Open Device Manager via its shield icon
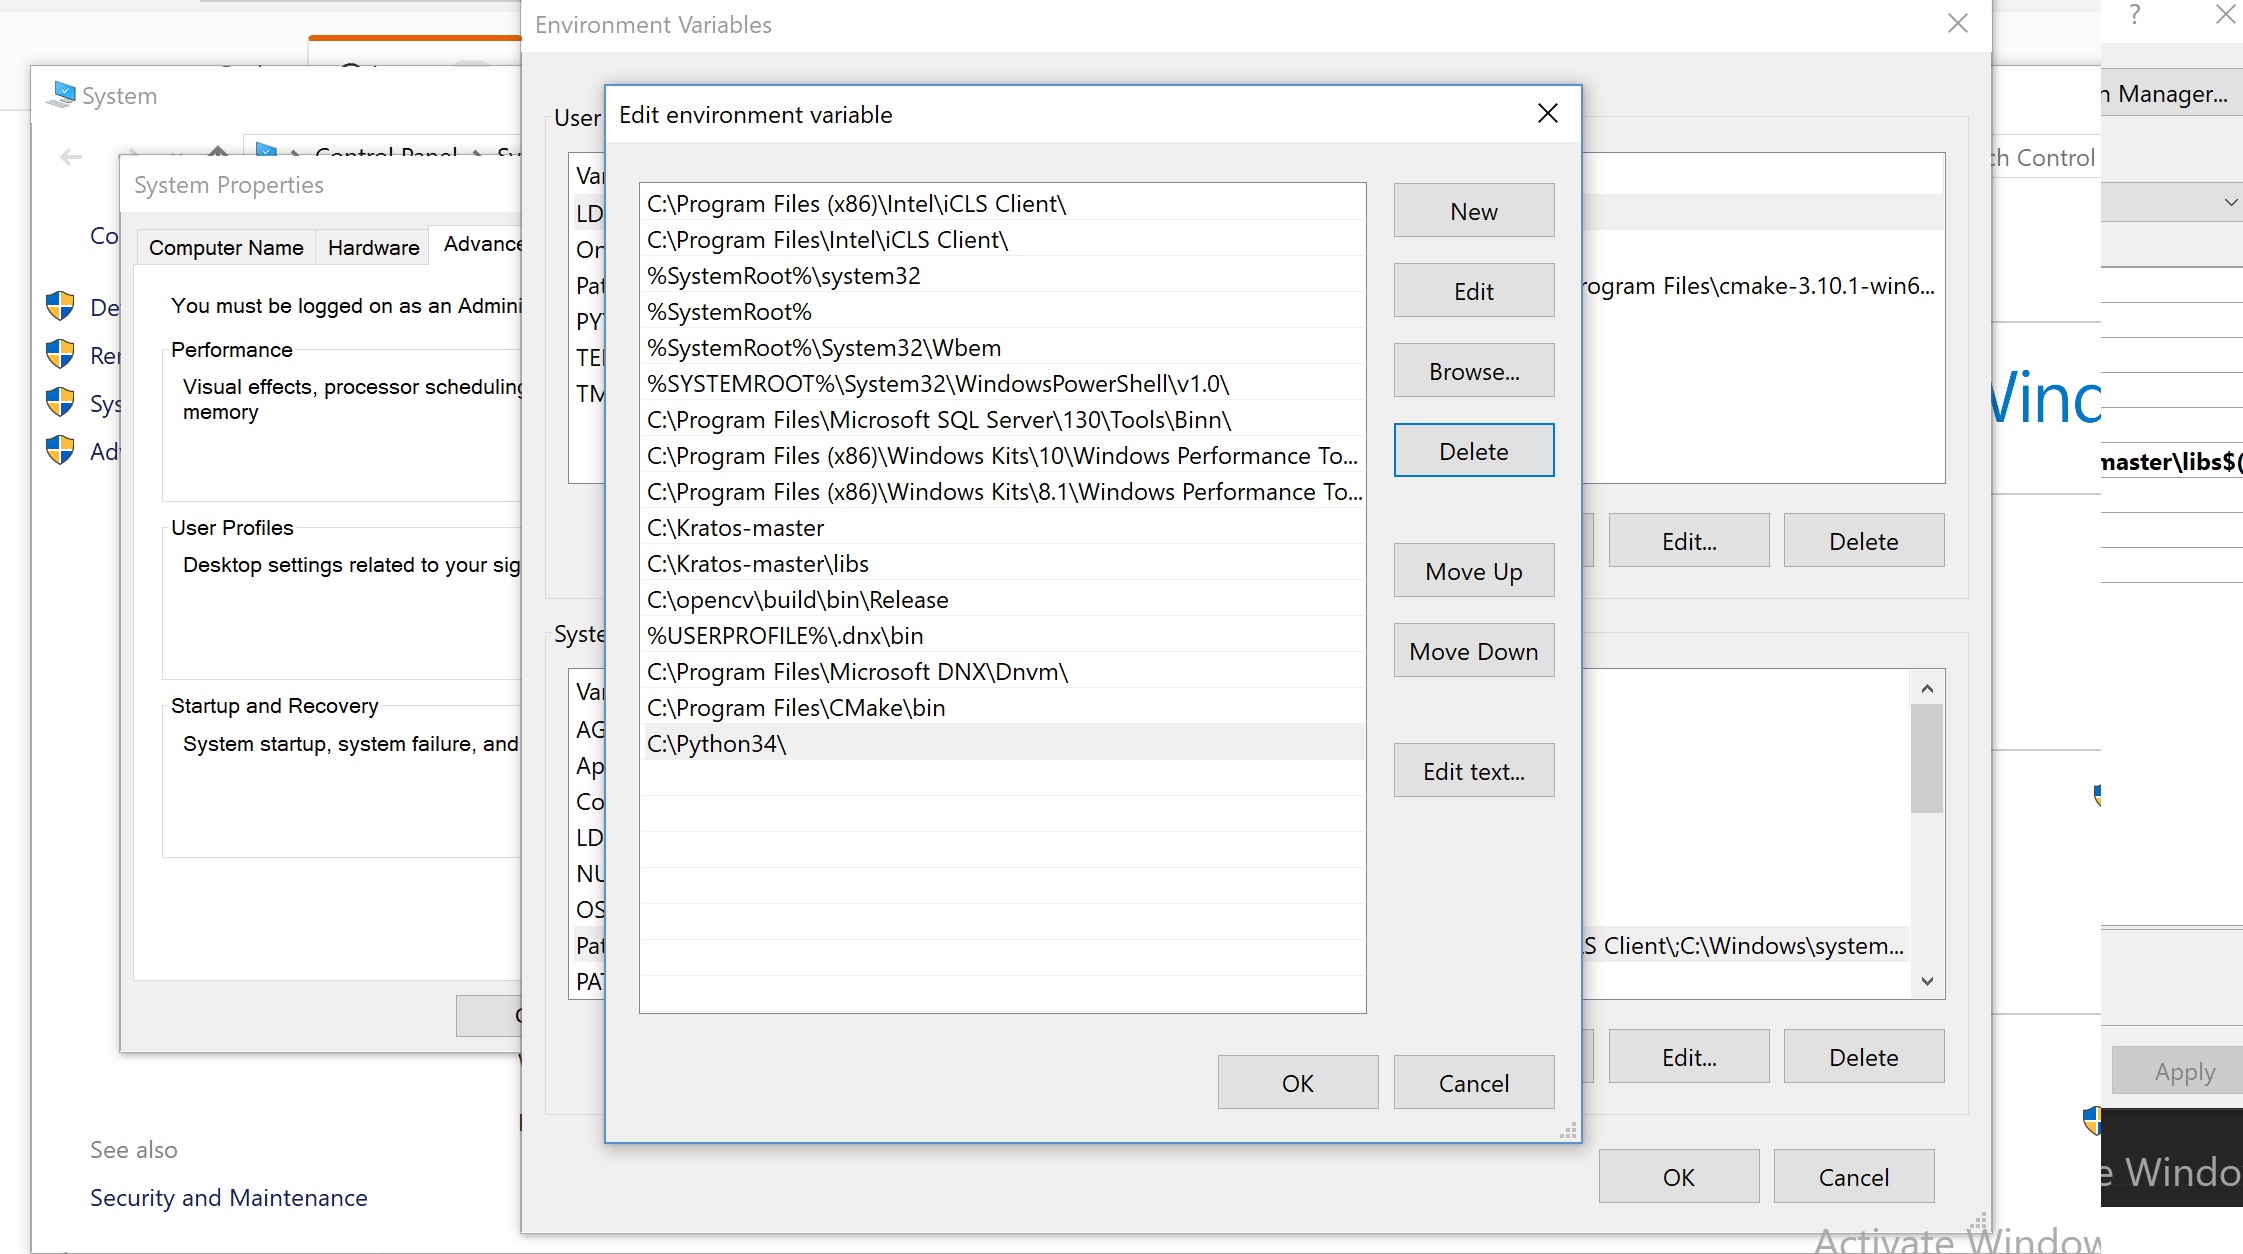The width and height of the screenshot is (2243, 1254). click(x=60, y=307)
